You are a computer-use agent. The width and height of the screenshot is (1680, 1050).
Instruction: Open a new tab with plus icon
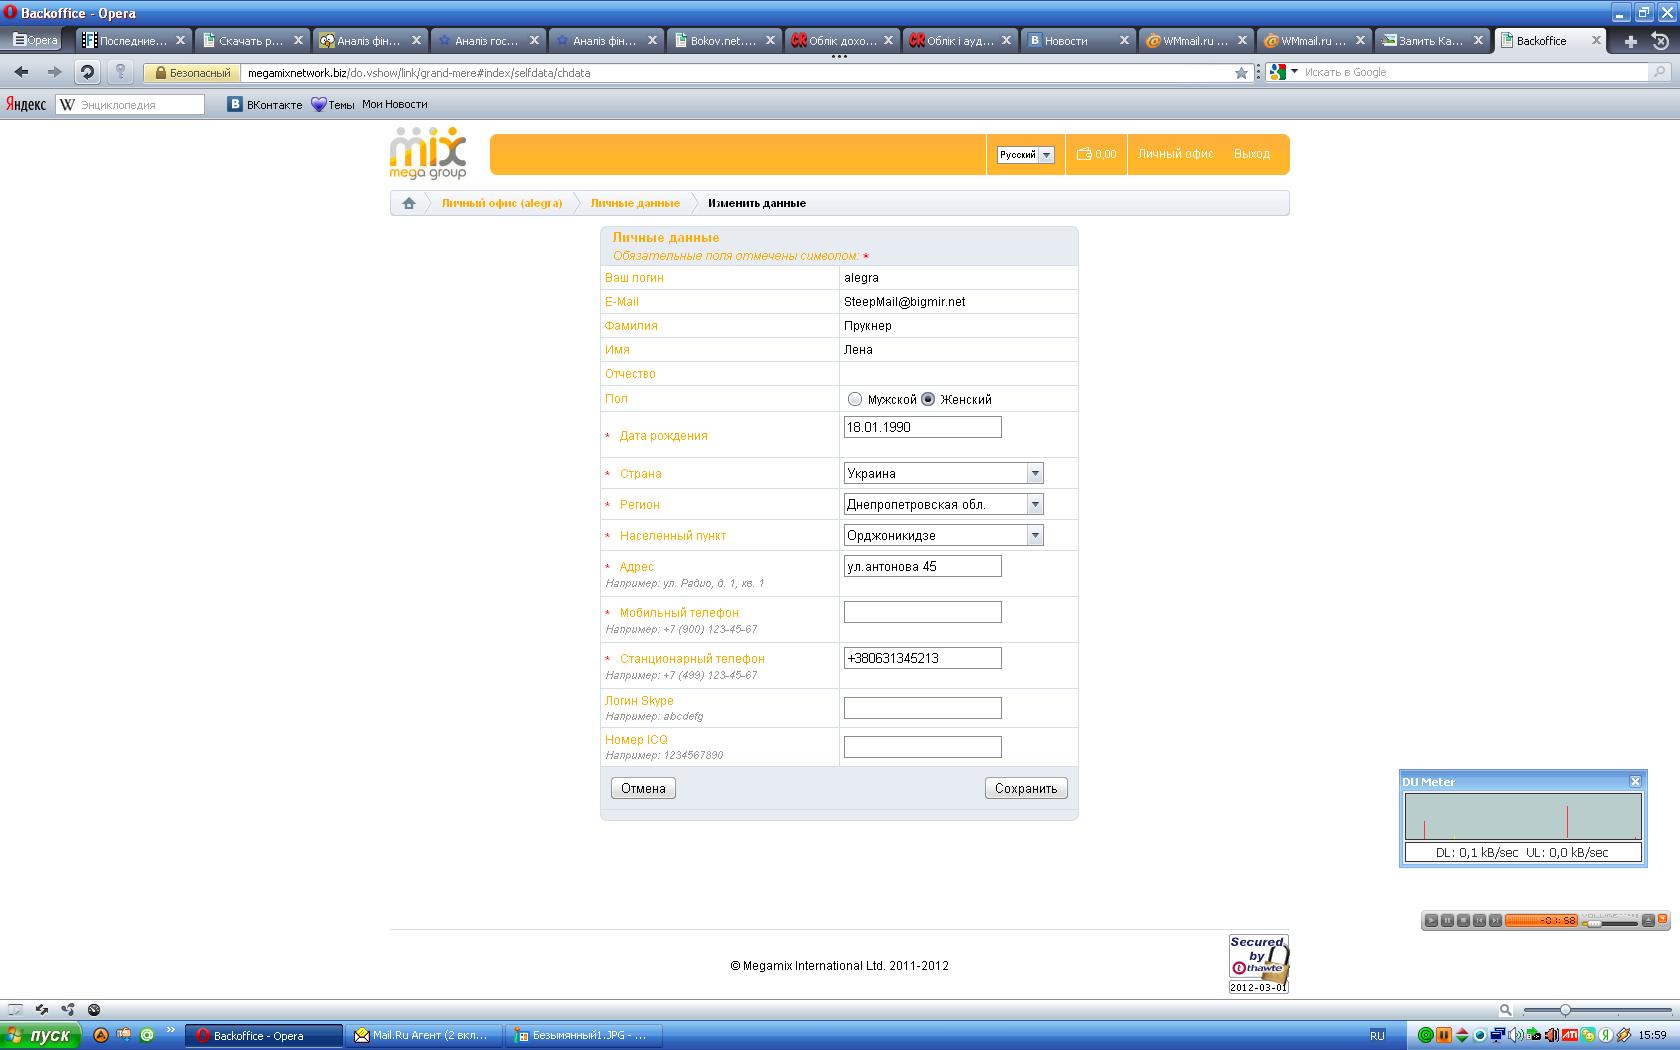[1630, 41]
